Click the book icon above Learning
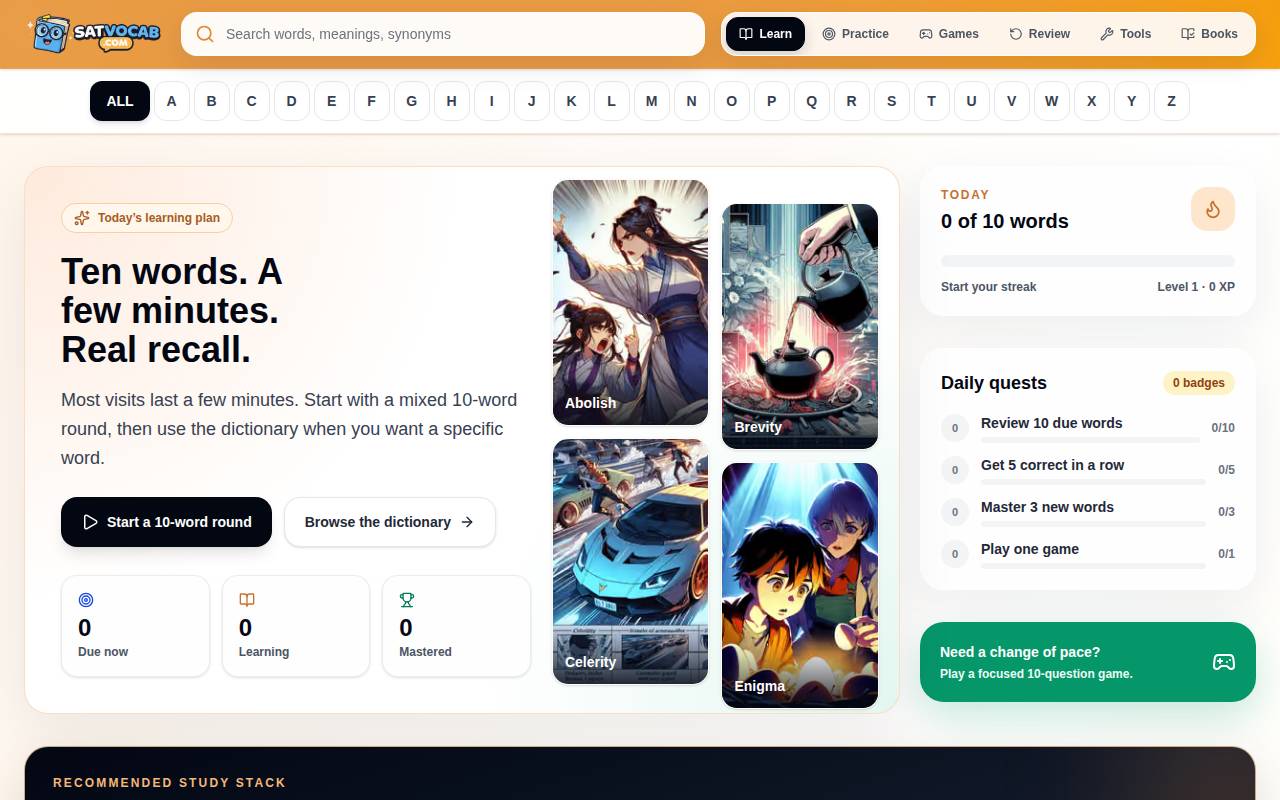 (x=247, y=600)
